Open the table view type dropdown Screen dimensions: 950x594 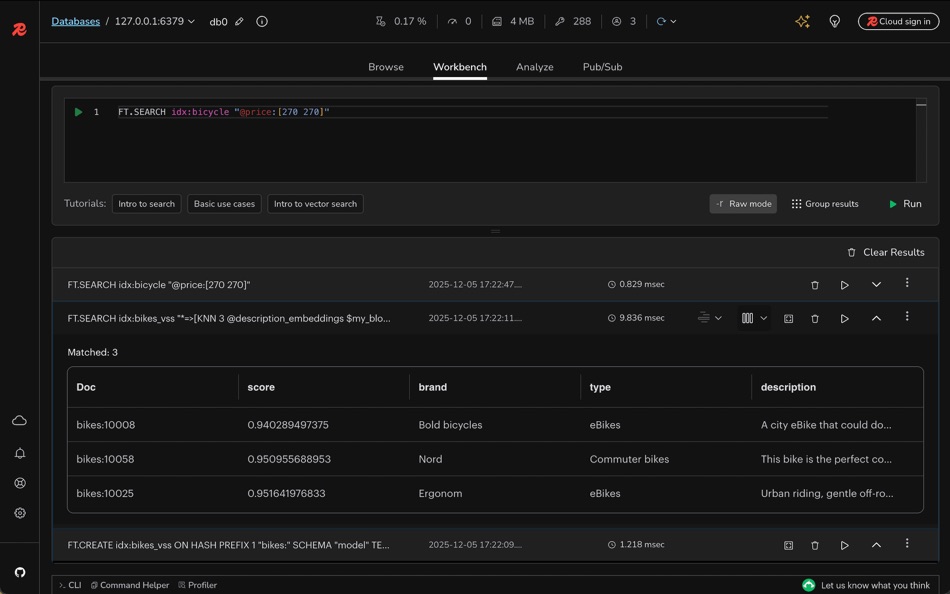(x=754, y=318)
